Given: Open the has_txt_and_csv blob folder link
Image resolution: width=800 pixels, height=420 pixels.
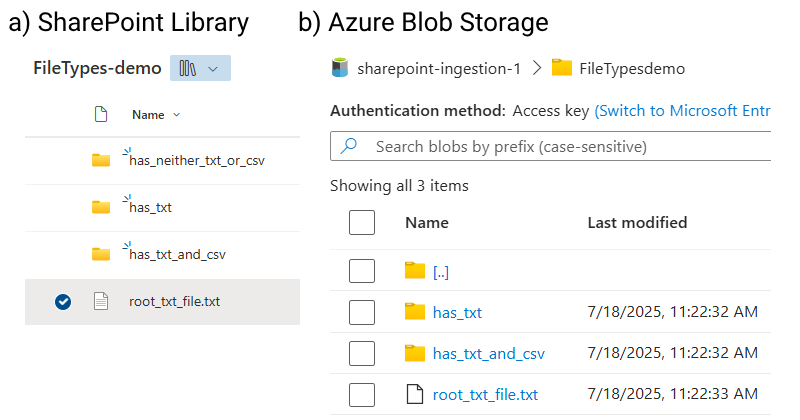Looking at the screenshot, I should (x=488, y=353).
